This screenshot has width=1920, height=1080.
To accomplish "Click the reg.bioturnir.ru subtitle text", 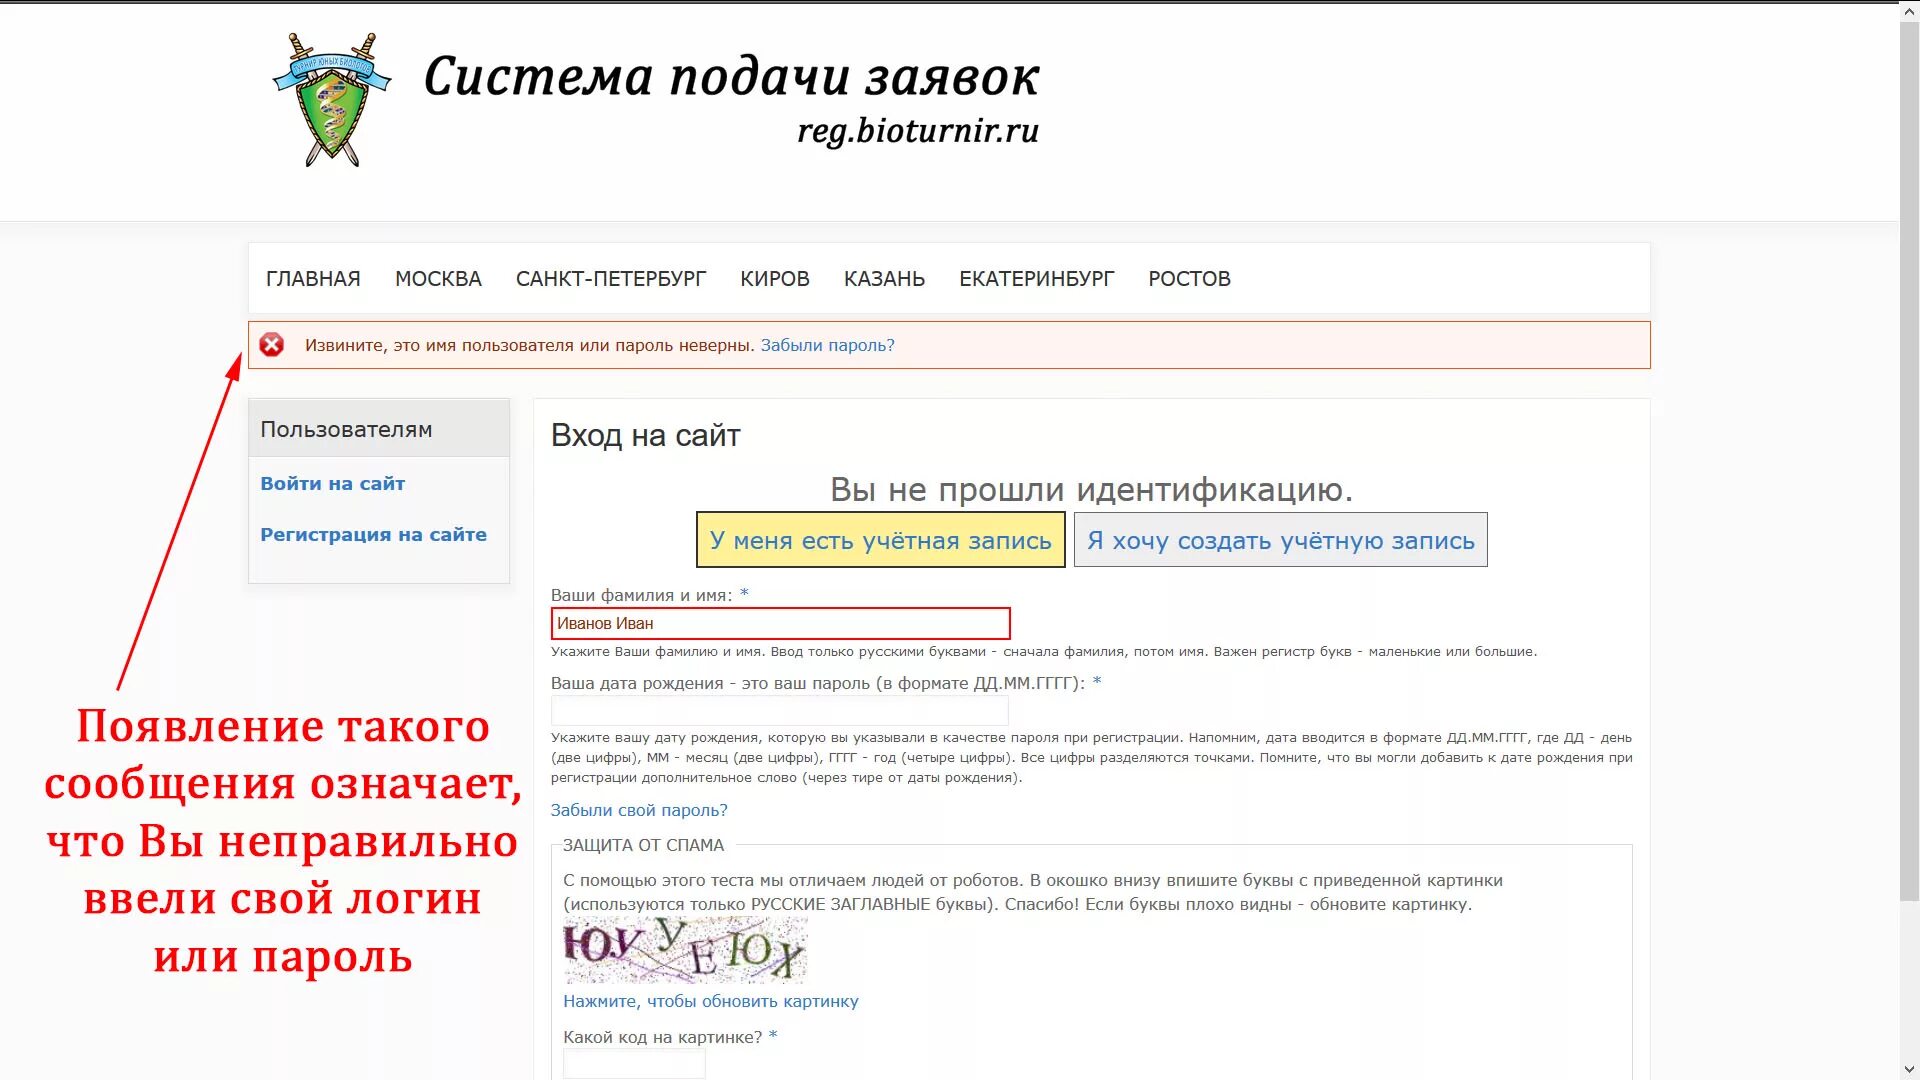I will 918,131.
